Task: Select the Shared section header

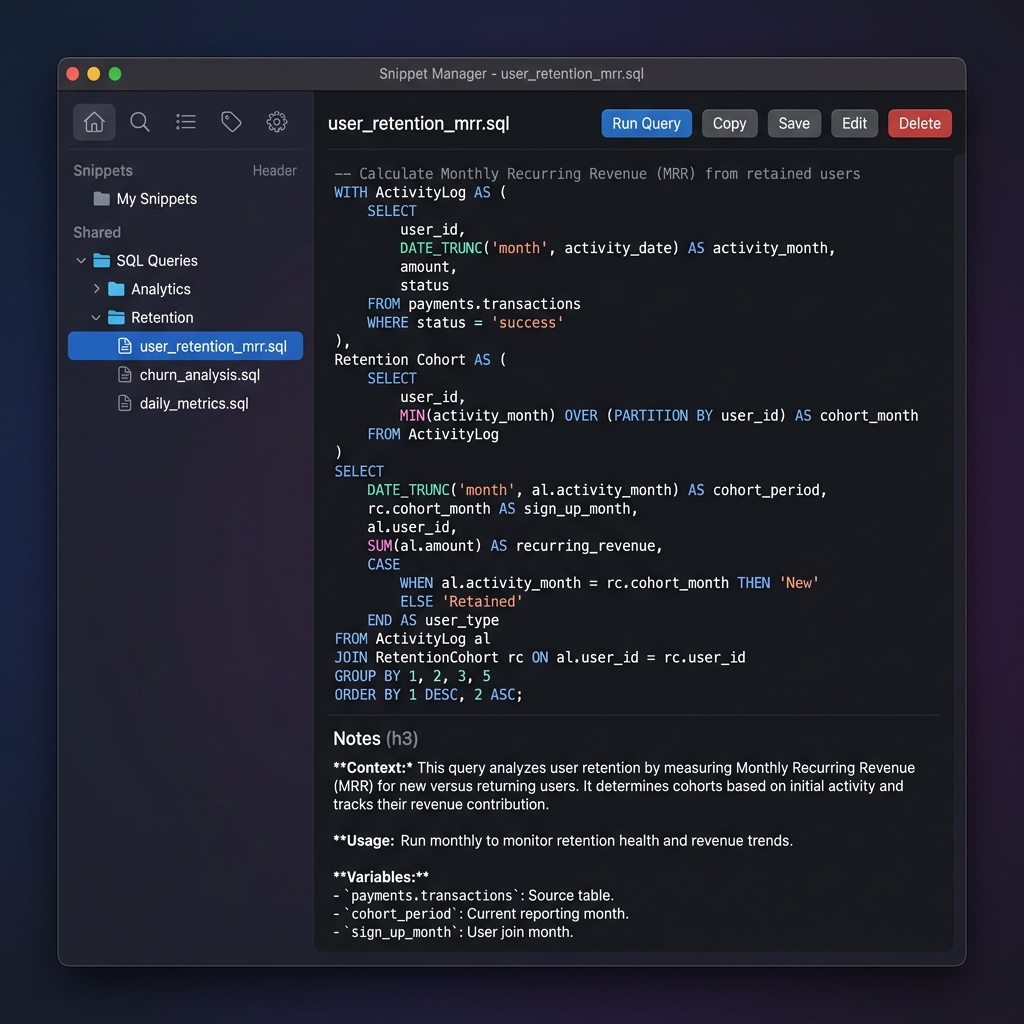Action: coord(96,232)
